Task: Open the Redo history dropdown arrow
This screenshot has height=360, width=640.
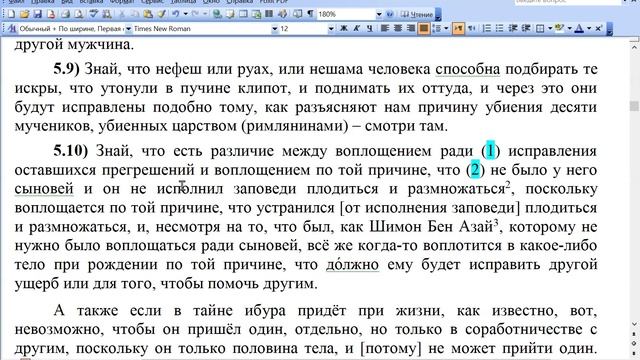Action: 205,14
